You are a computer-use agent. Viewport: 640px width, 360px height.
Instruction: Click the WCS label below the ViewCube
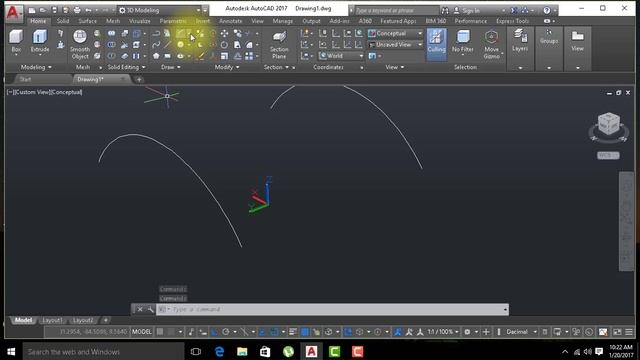pyautogui.click(x=608, y=156)
